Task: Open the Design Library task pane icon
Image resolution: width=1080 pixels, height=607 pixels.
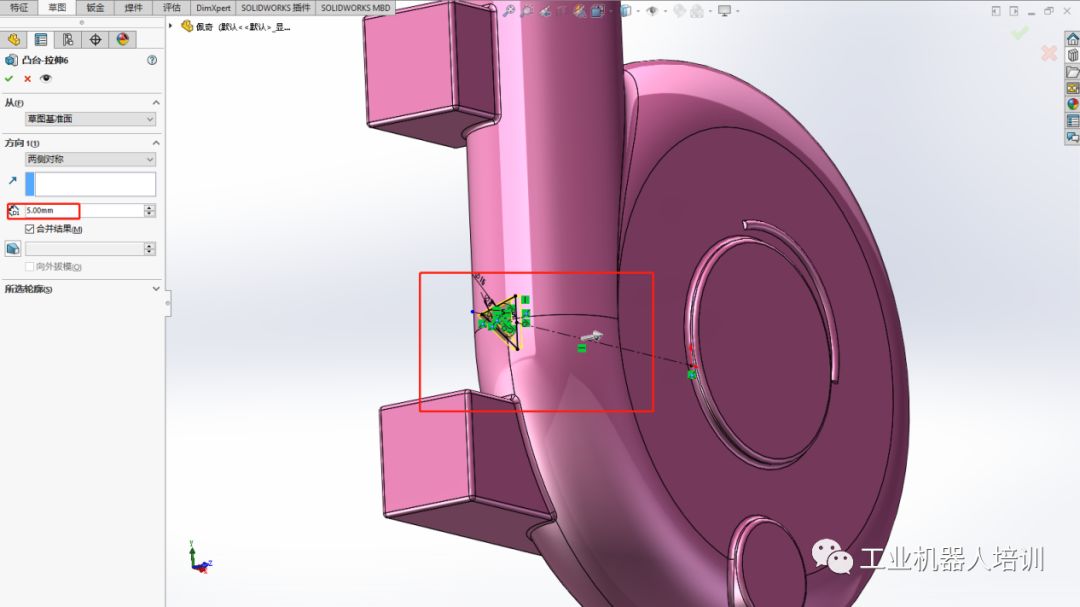Action: tap(1072, 56)
